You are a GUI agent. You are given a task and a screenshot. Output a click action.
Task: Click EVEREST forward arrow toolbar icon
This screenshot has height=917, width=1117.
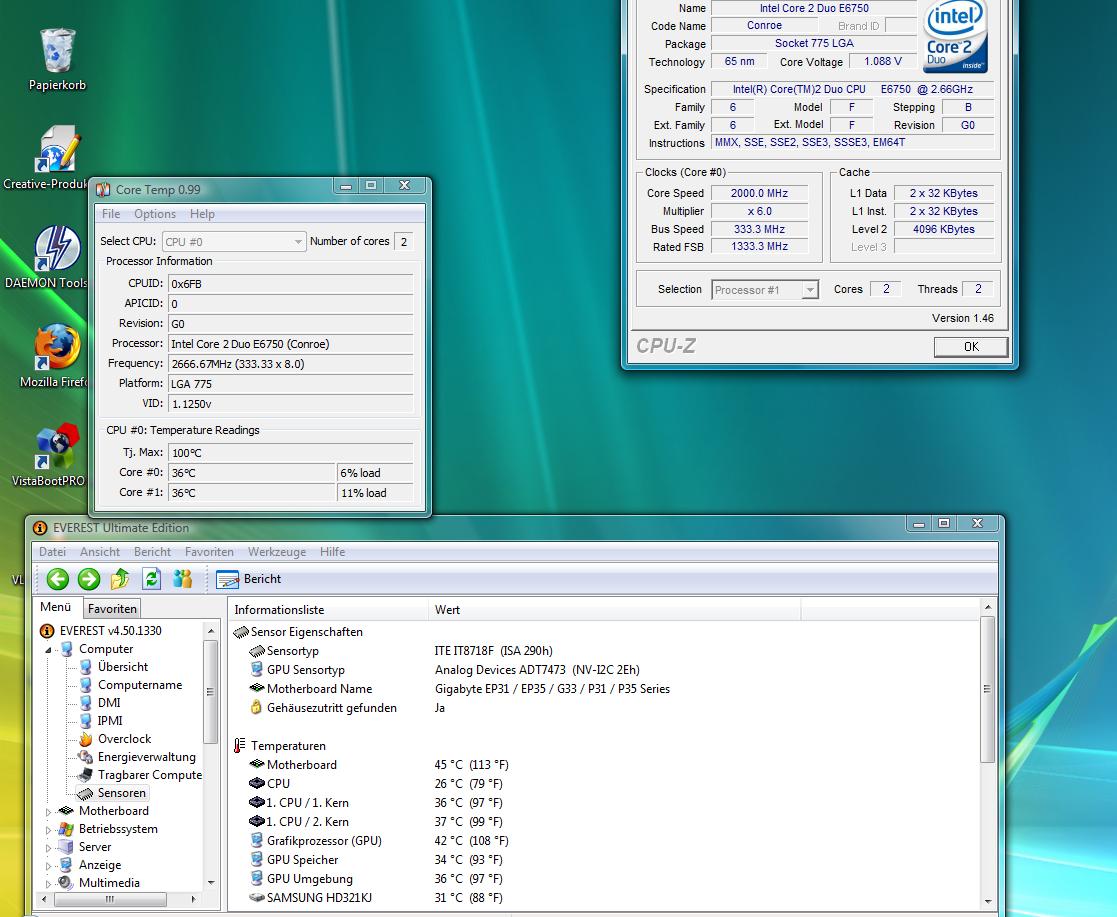click(x=89, y=579)
